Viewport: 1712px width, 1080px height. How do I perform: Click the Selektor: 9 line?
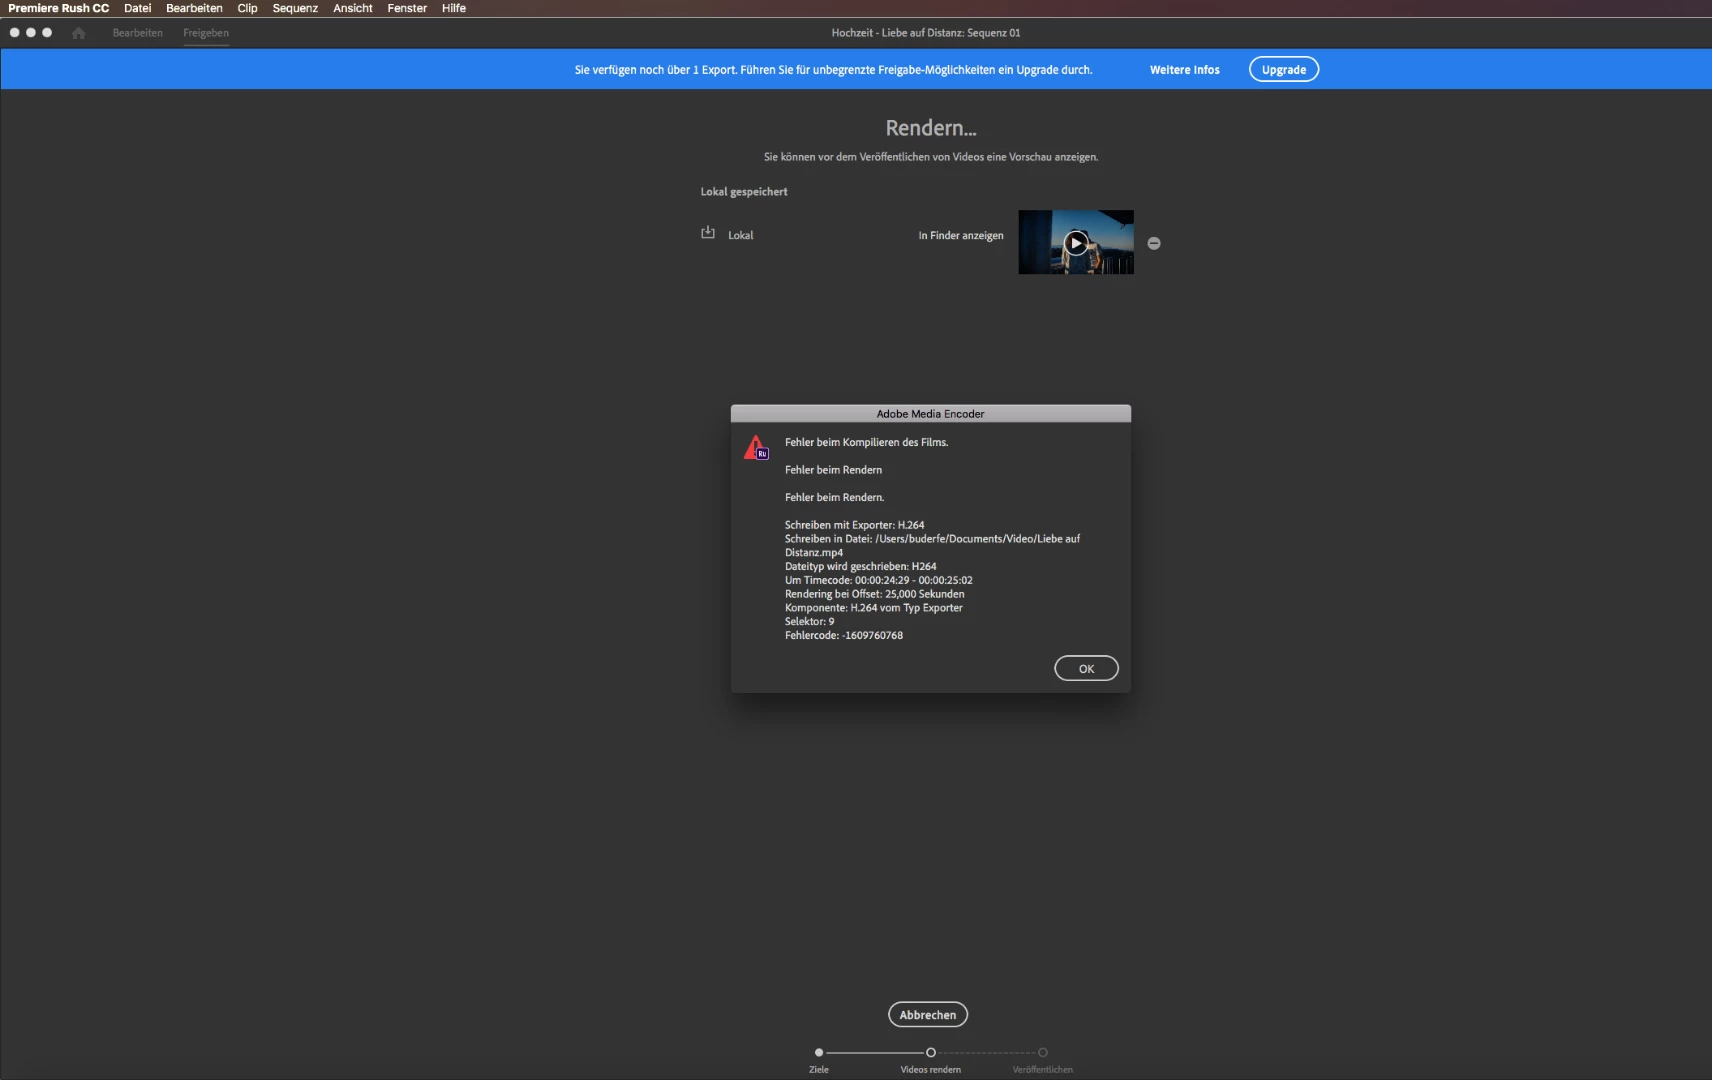[809, 621]
